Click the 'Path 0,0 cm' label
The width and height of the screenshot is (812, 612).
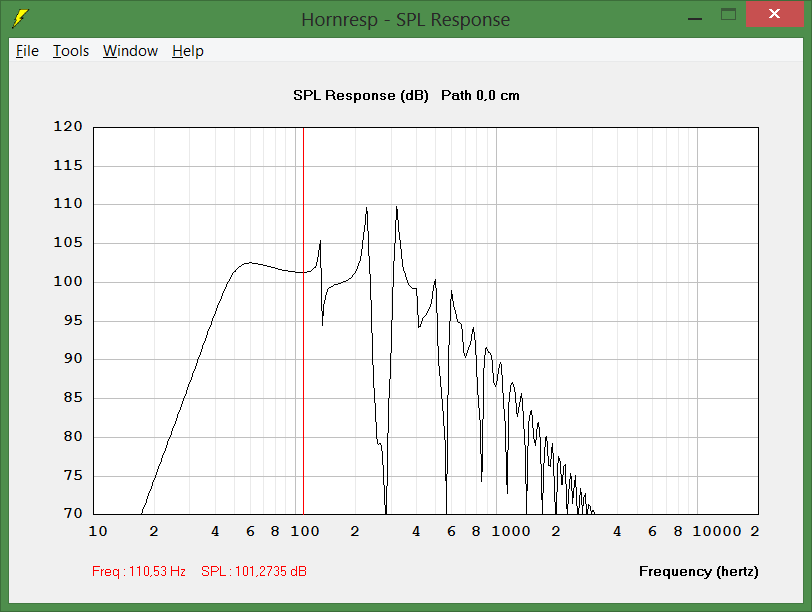pos(480,95)
